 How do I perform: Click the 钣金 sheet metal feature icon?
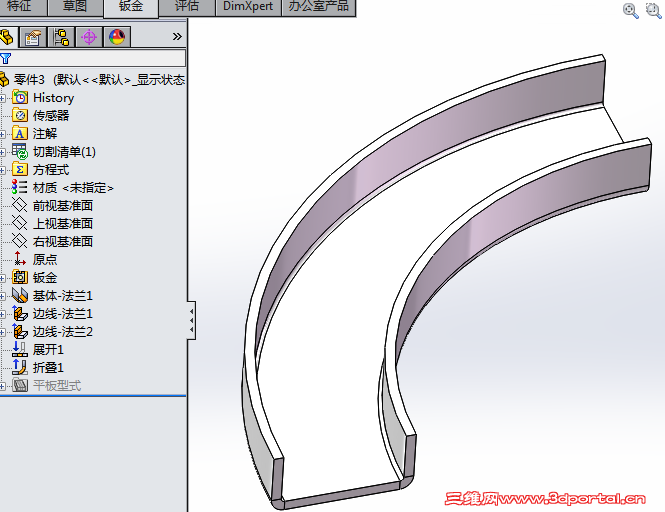pos(20,277)
